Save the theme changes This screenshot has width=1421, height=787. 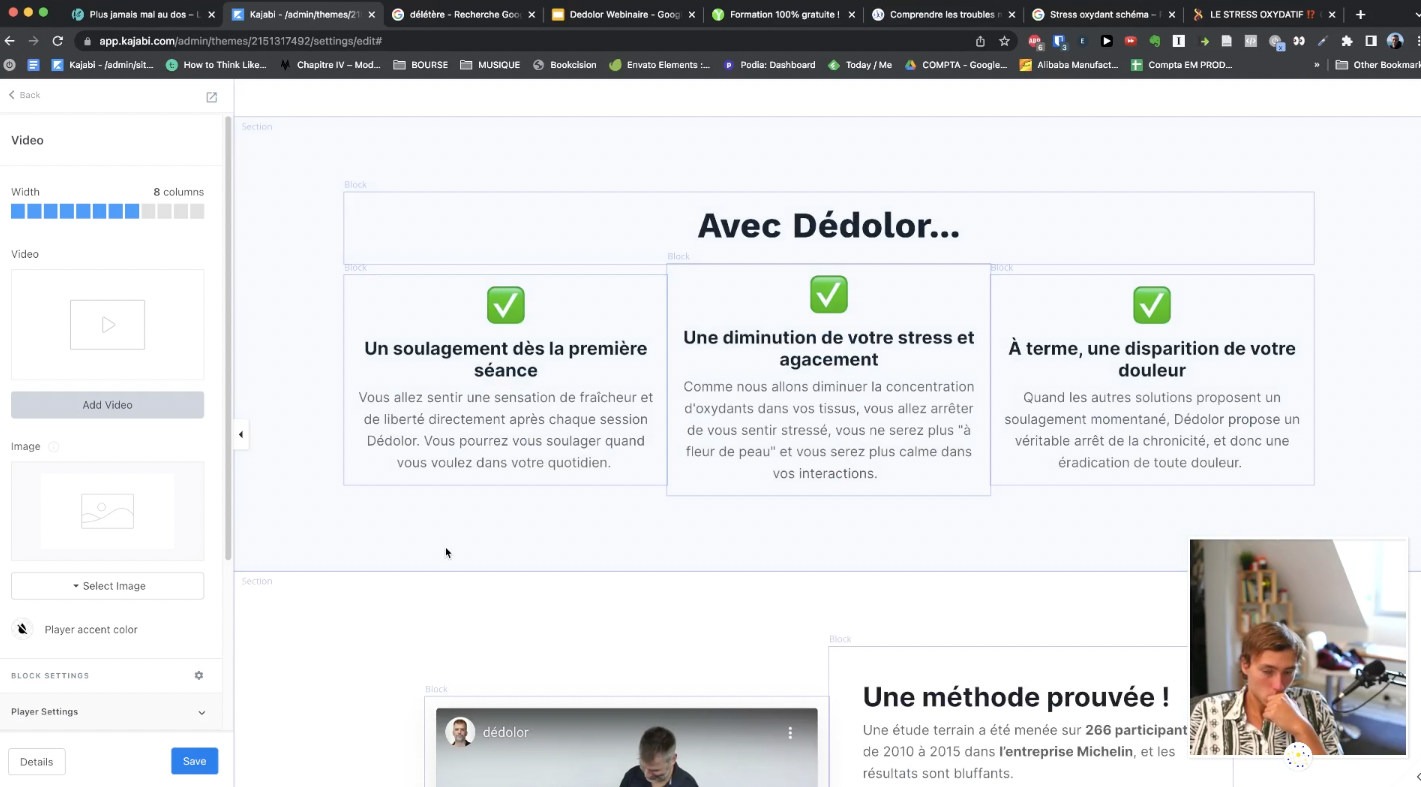coord(194,762)
